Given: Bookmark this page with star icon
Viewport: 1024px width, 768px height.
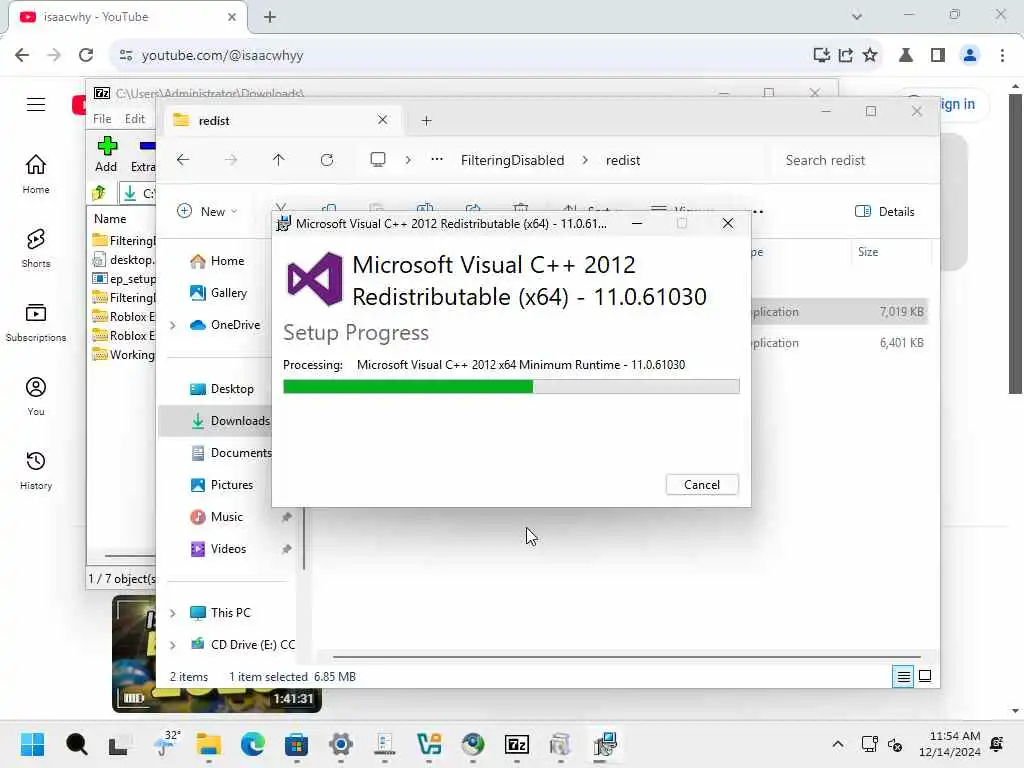Looking at the screenshot, I should click(869, 56).
